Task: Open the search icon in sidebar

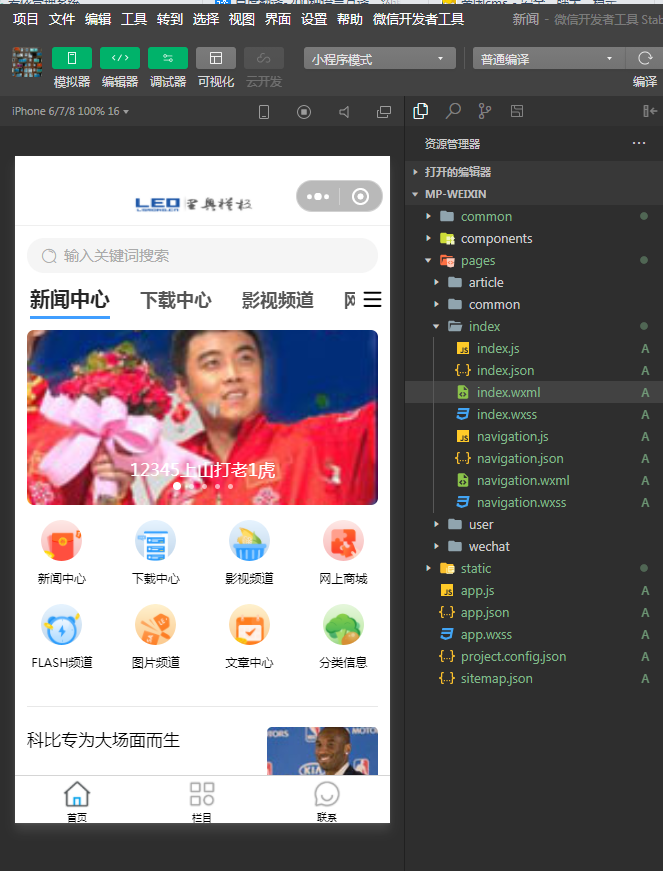Action: pos(453,111)
